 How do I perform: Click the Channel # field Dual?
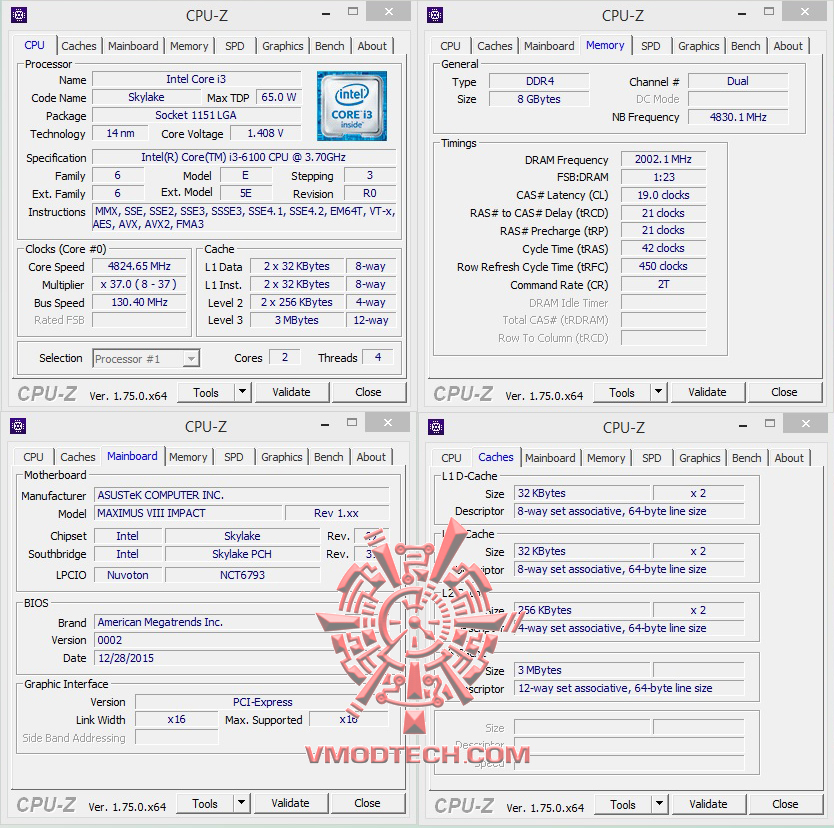tap(738, 81)
